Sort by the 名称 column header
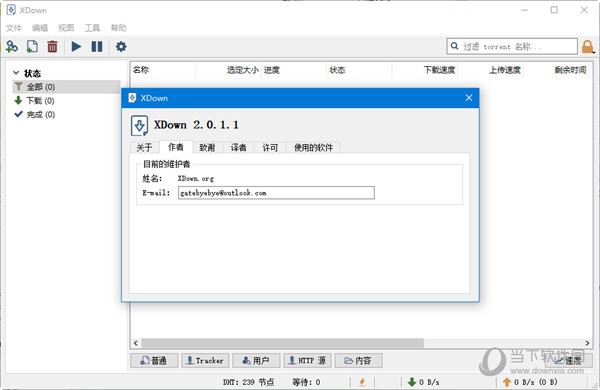 [163, 70]
